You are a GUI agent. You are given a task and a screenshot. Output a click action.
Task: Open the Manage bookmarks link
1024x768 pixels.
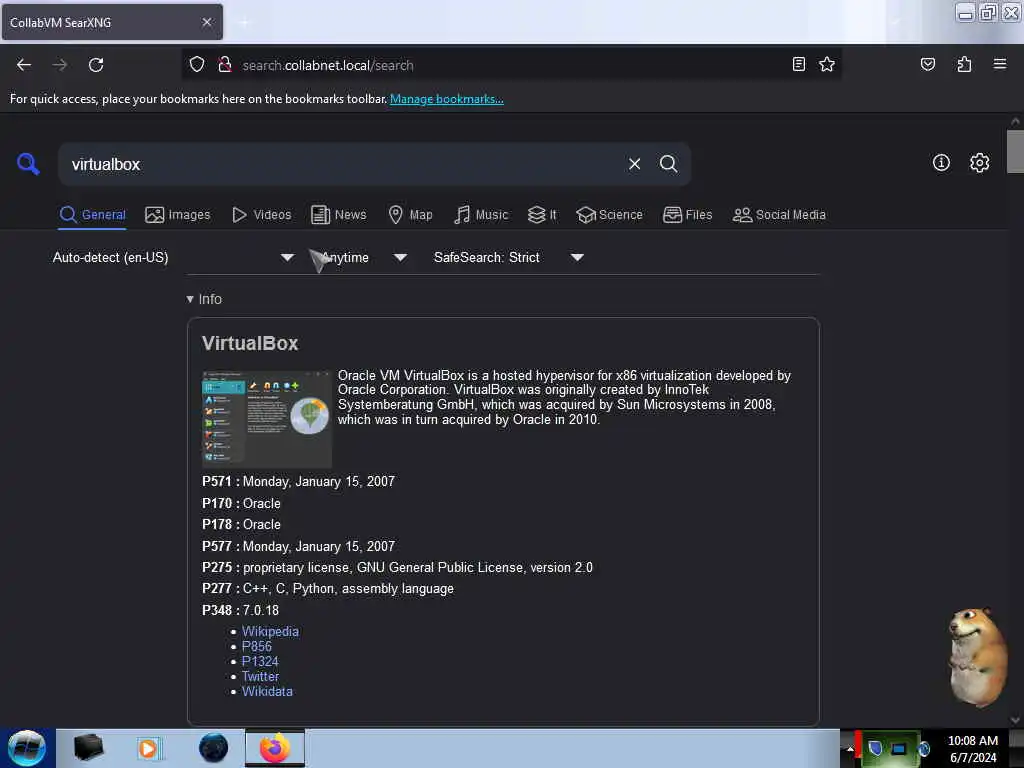pyautogui.click(x=447, y=99)
